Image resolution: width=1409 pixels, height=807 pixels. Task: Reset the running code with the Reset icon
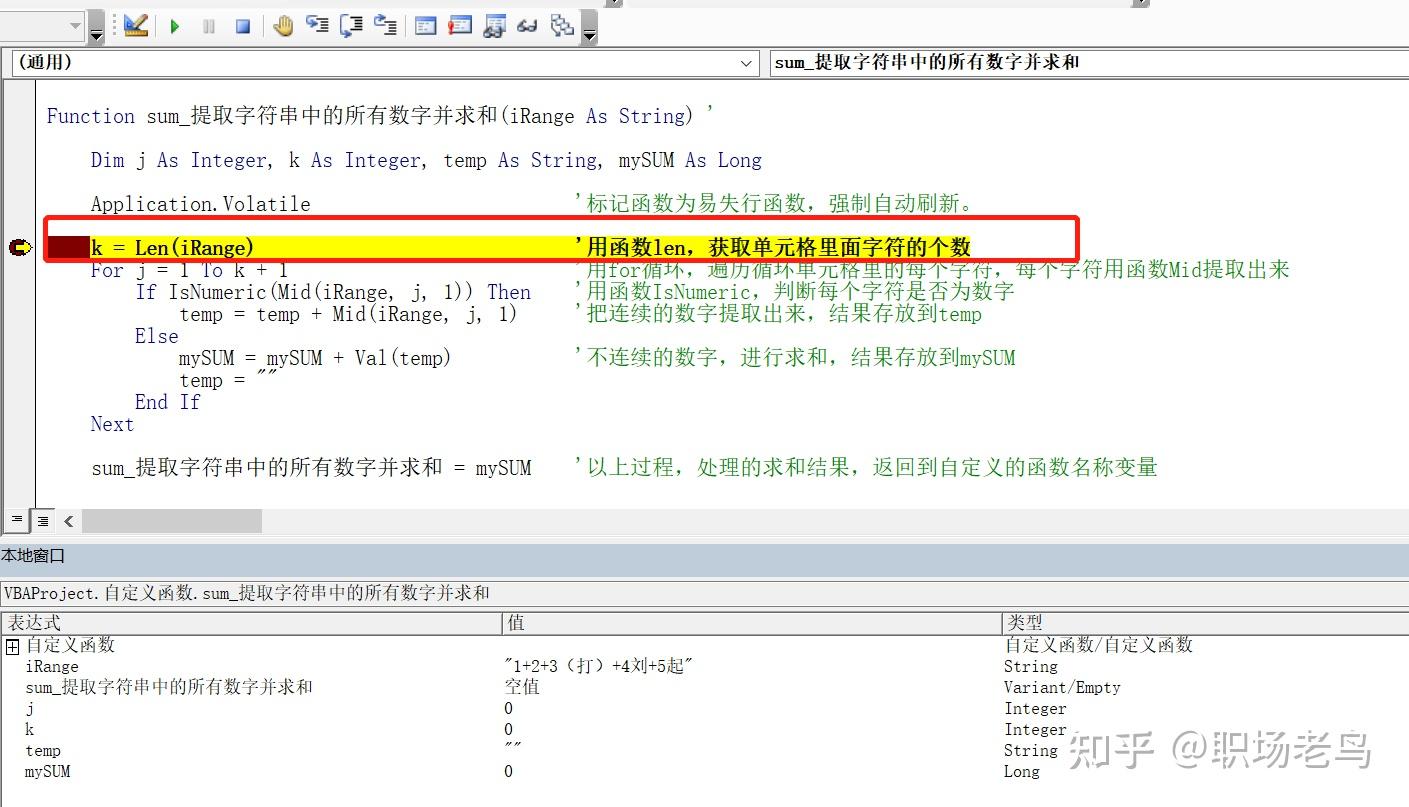click(242, 26)
